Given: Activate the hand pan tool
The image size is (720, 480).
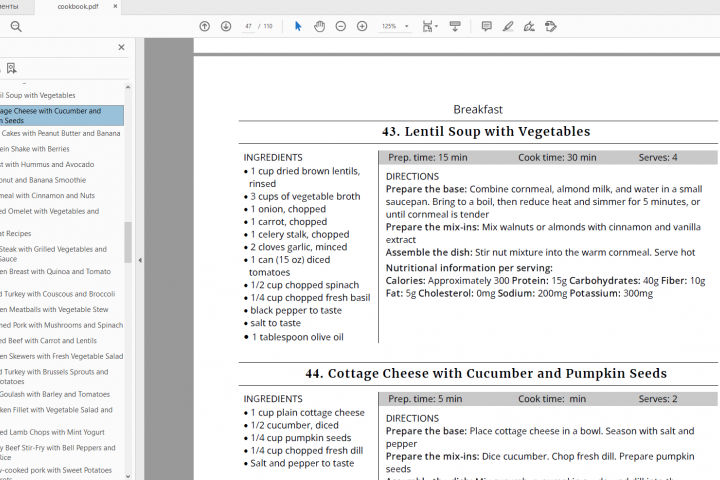Looking at the screenshot, I should point(319,26).
